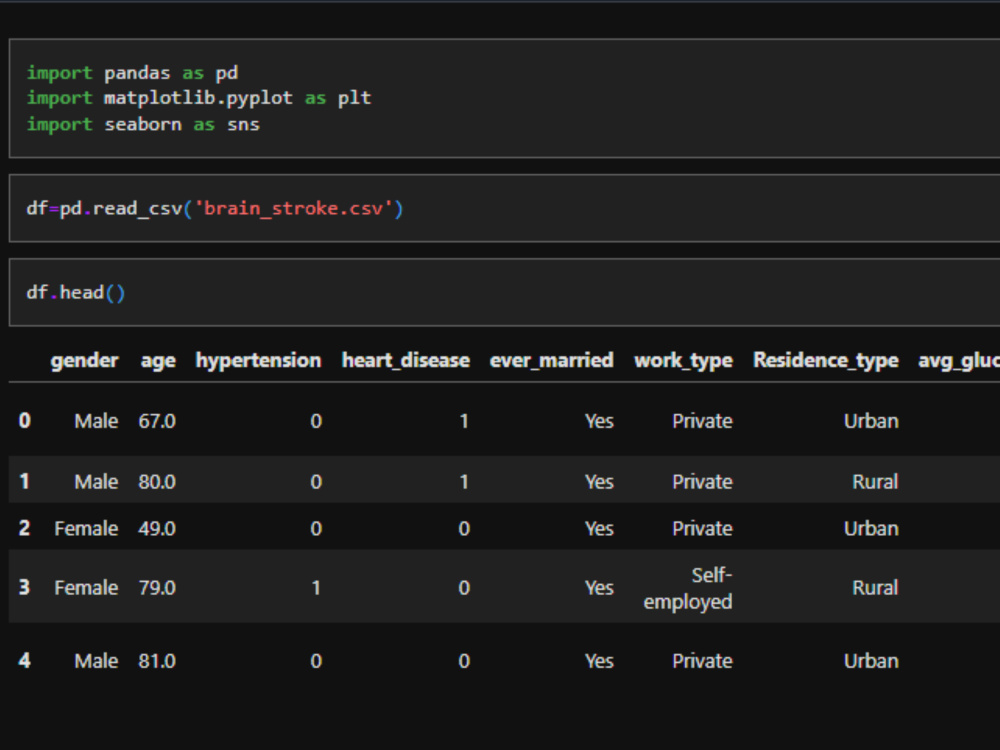
Task: Click the 'import matplotlib.pyplot as plt' line
Action: [x=198, y=98]
